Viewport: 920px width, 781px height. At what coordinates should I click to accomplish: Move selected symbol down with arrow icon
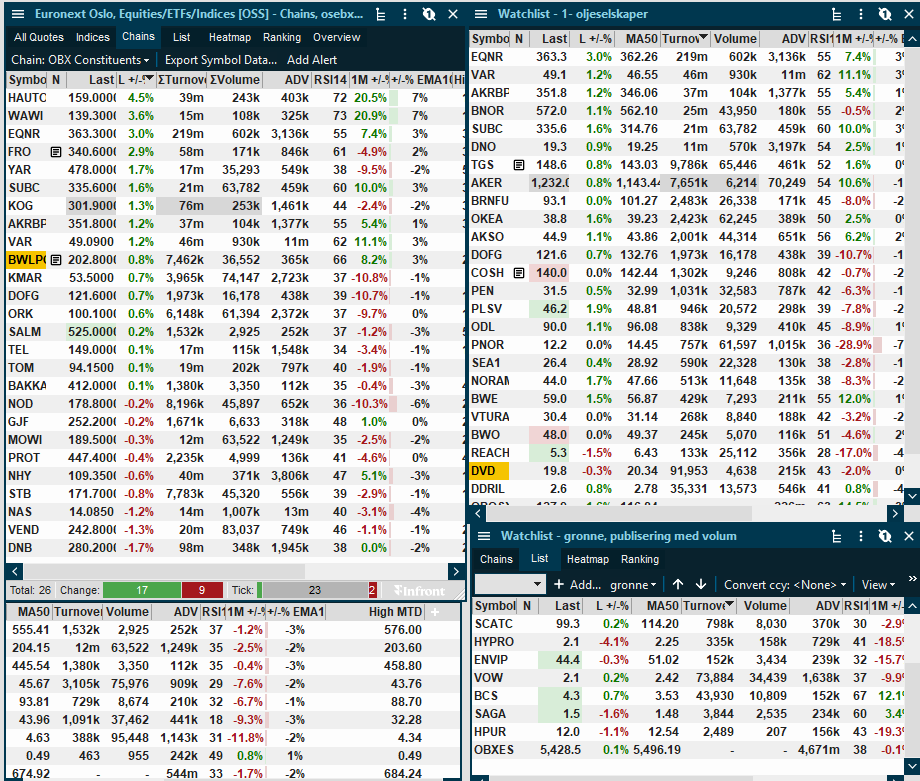(701, 584)
